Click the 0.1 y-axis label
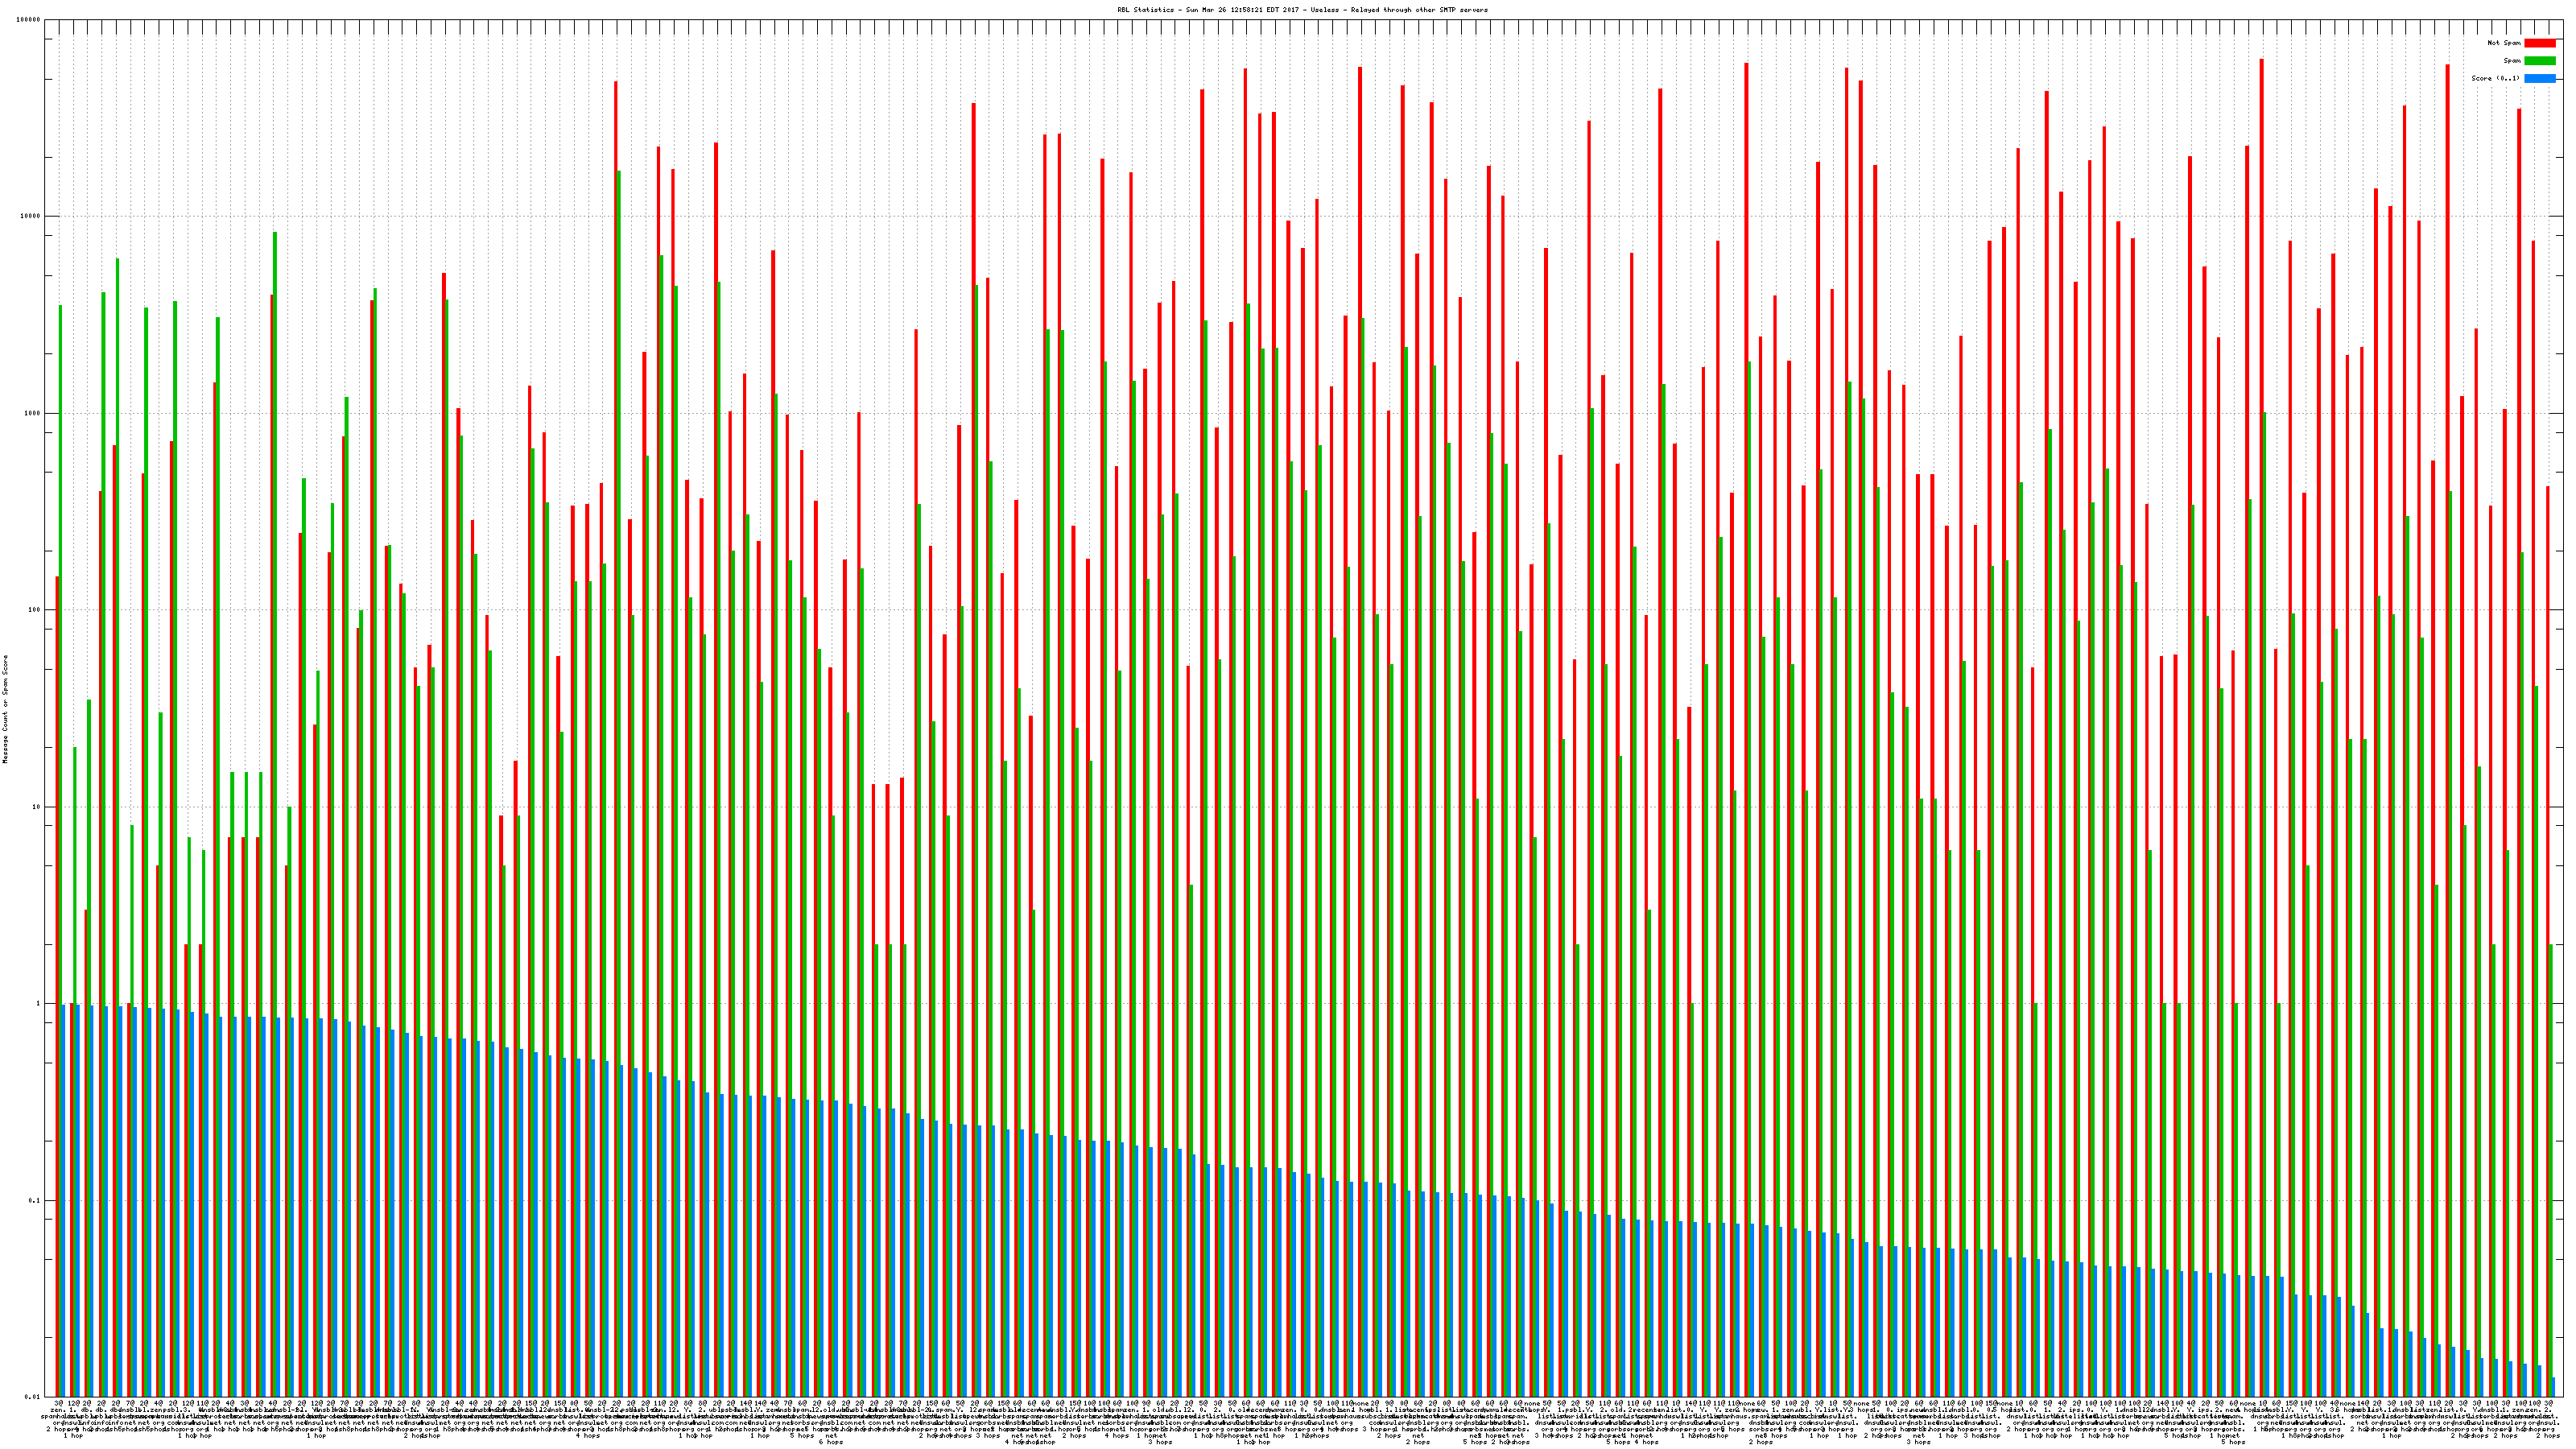 tap(35, 1200)
